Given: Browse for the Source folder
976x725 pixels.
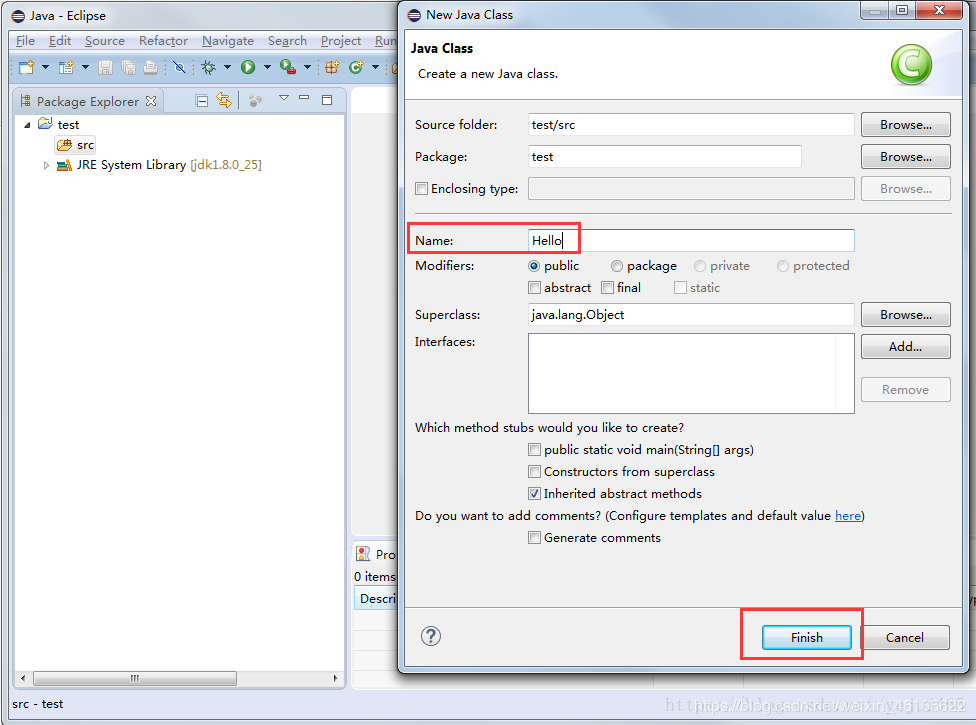Looking at the screenshot, I should [906, 124].
